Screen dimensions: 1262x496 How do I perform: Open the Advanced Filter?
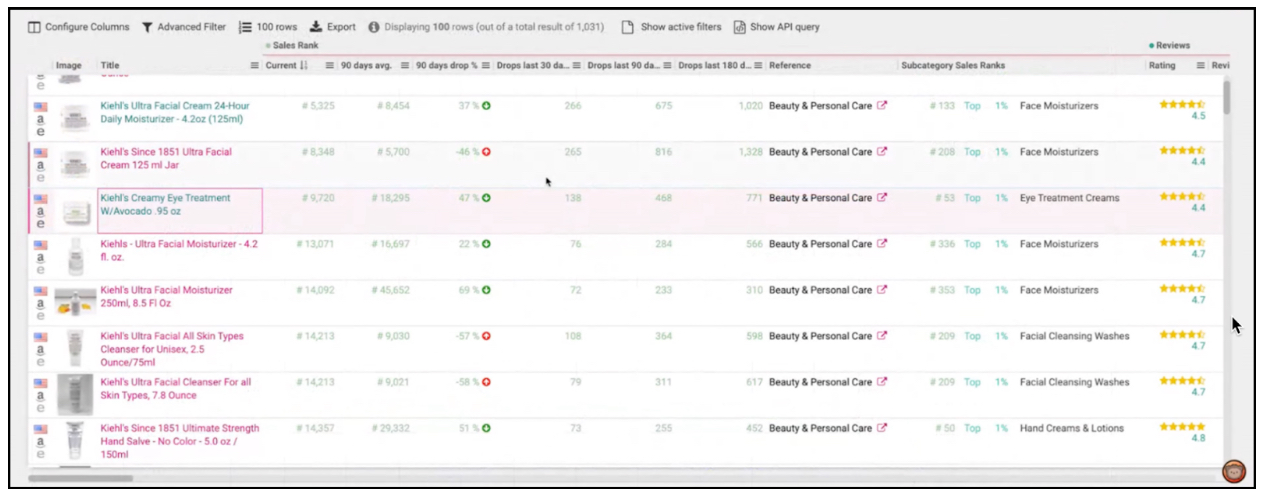click(x=184, y=27)
